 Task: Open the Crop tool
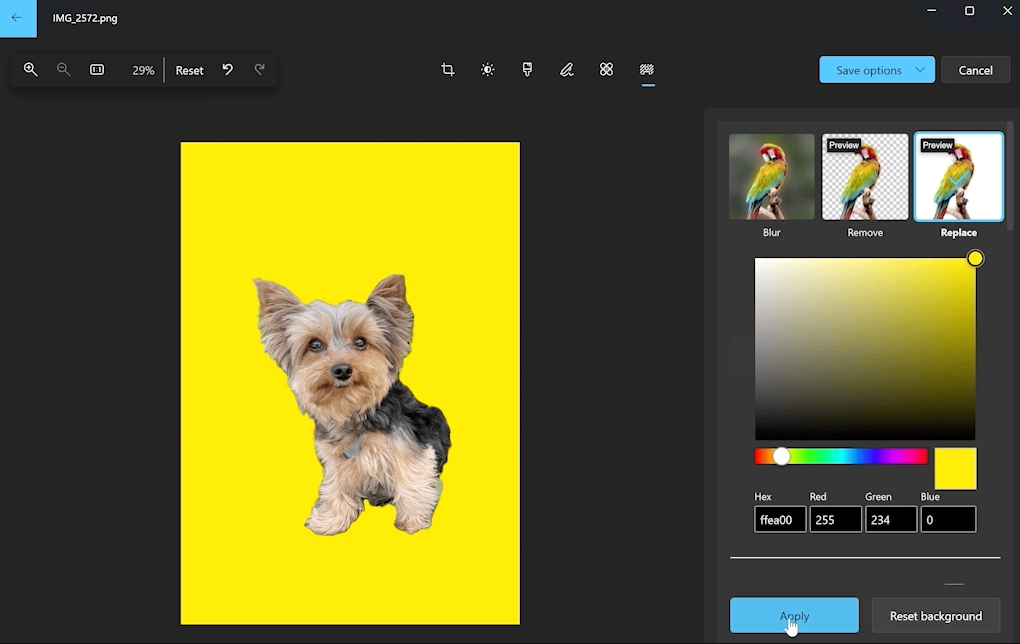click(448, 70)
